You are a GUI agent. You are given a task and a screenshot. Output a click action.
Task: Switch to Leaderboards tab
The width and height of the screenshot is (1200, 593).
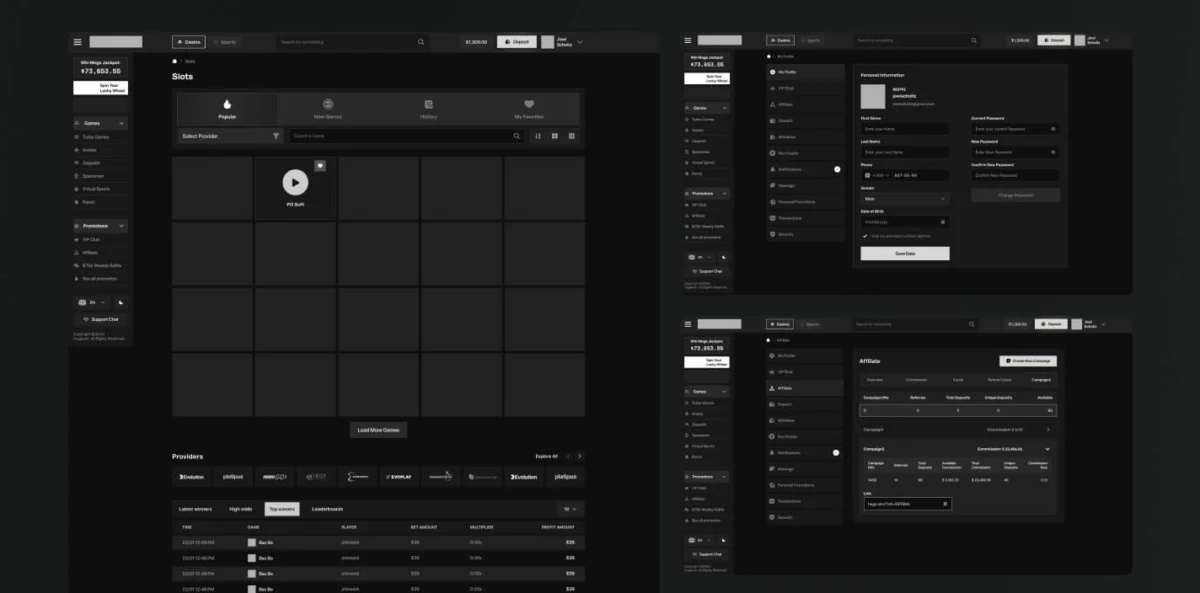pos(327,509)
